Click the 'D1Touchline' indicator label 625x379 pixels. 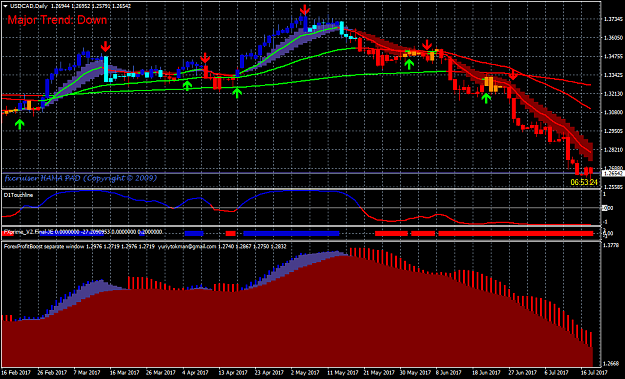(18, 195)
